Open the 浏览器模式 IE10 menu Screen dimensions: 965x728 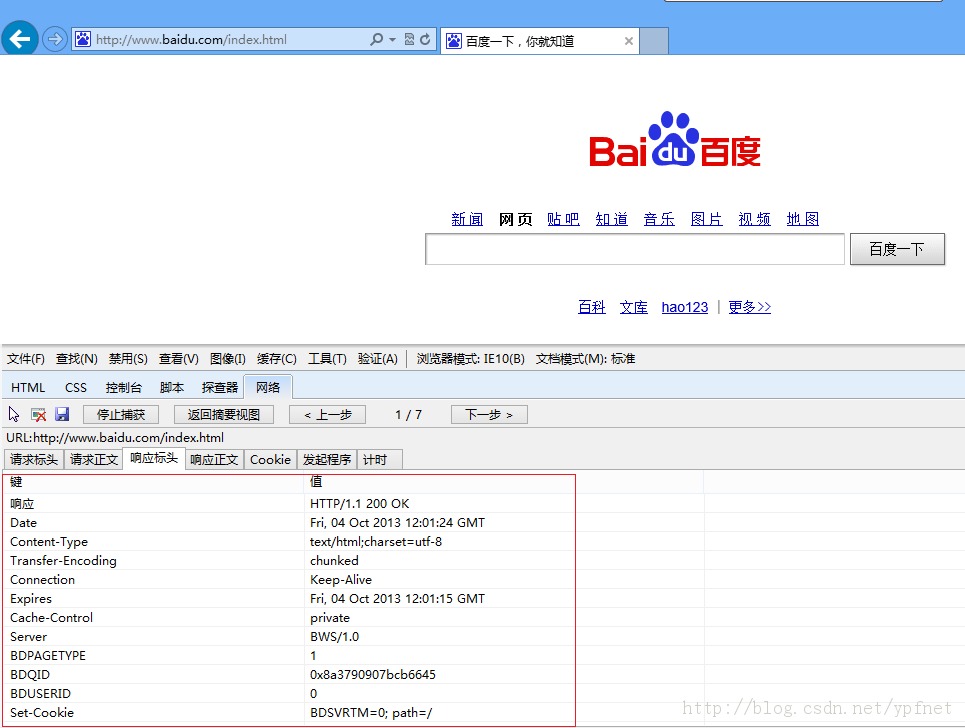pos(470,359)
